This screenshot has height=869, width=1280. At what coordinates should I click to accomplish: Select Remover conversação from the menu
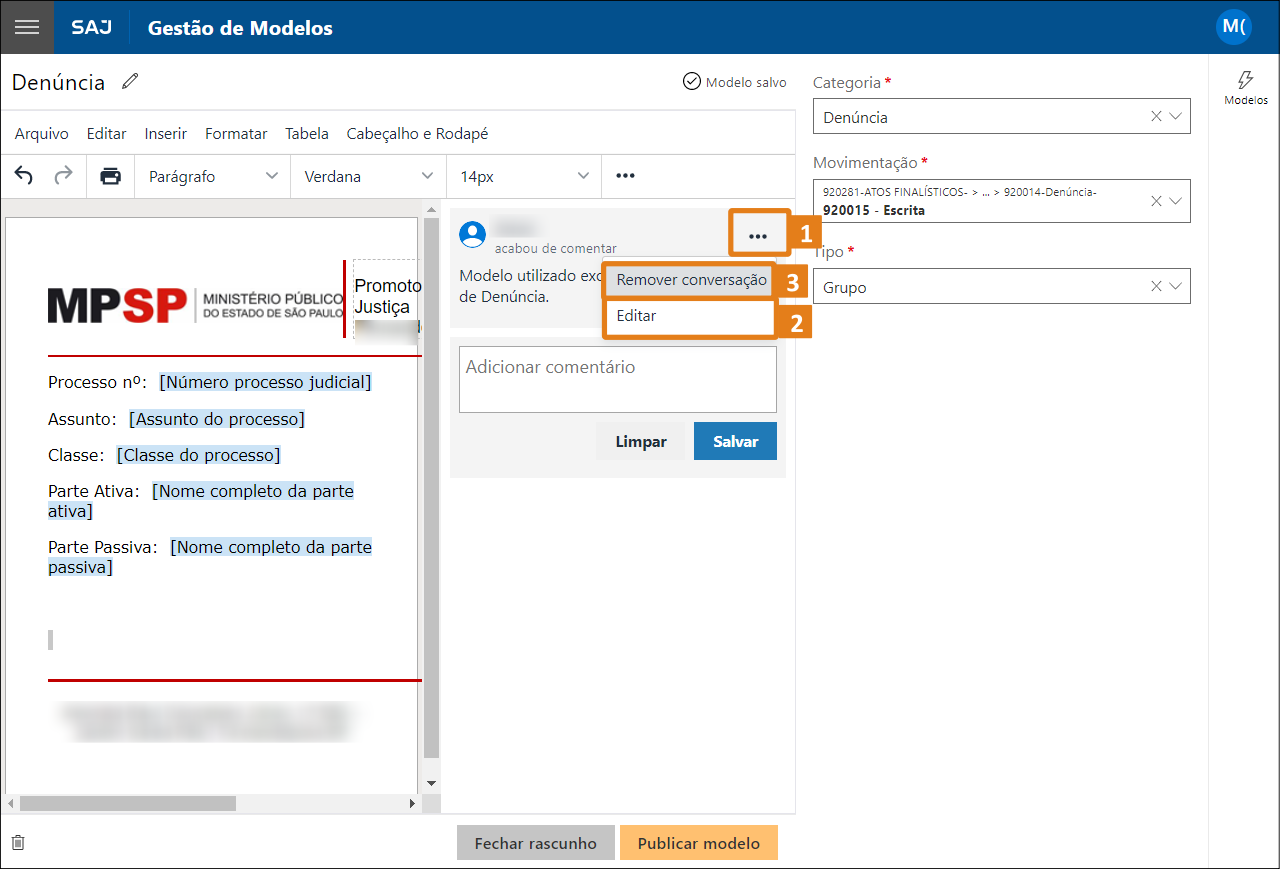tap(691, 280)
